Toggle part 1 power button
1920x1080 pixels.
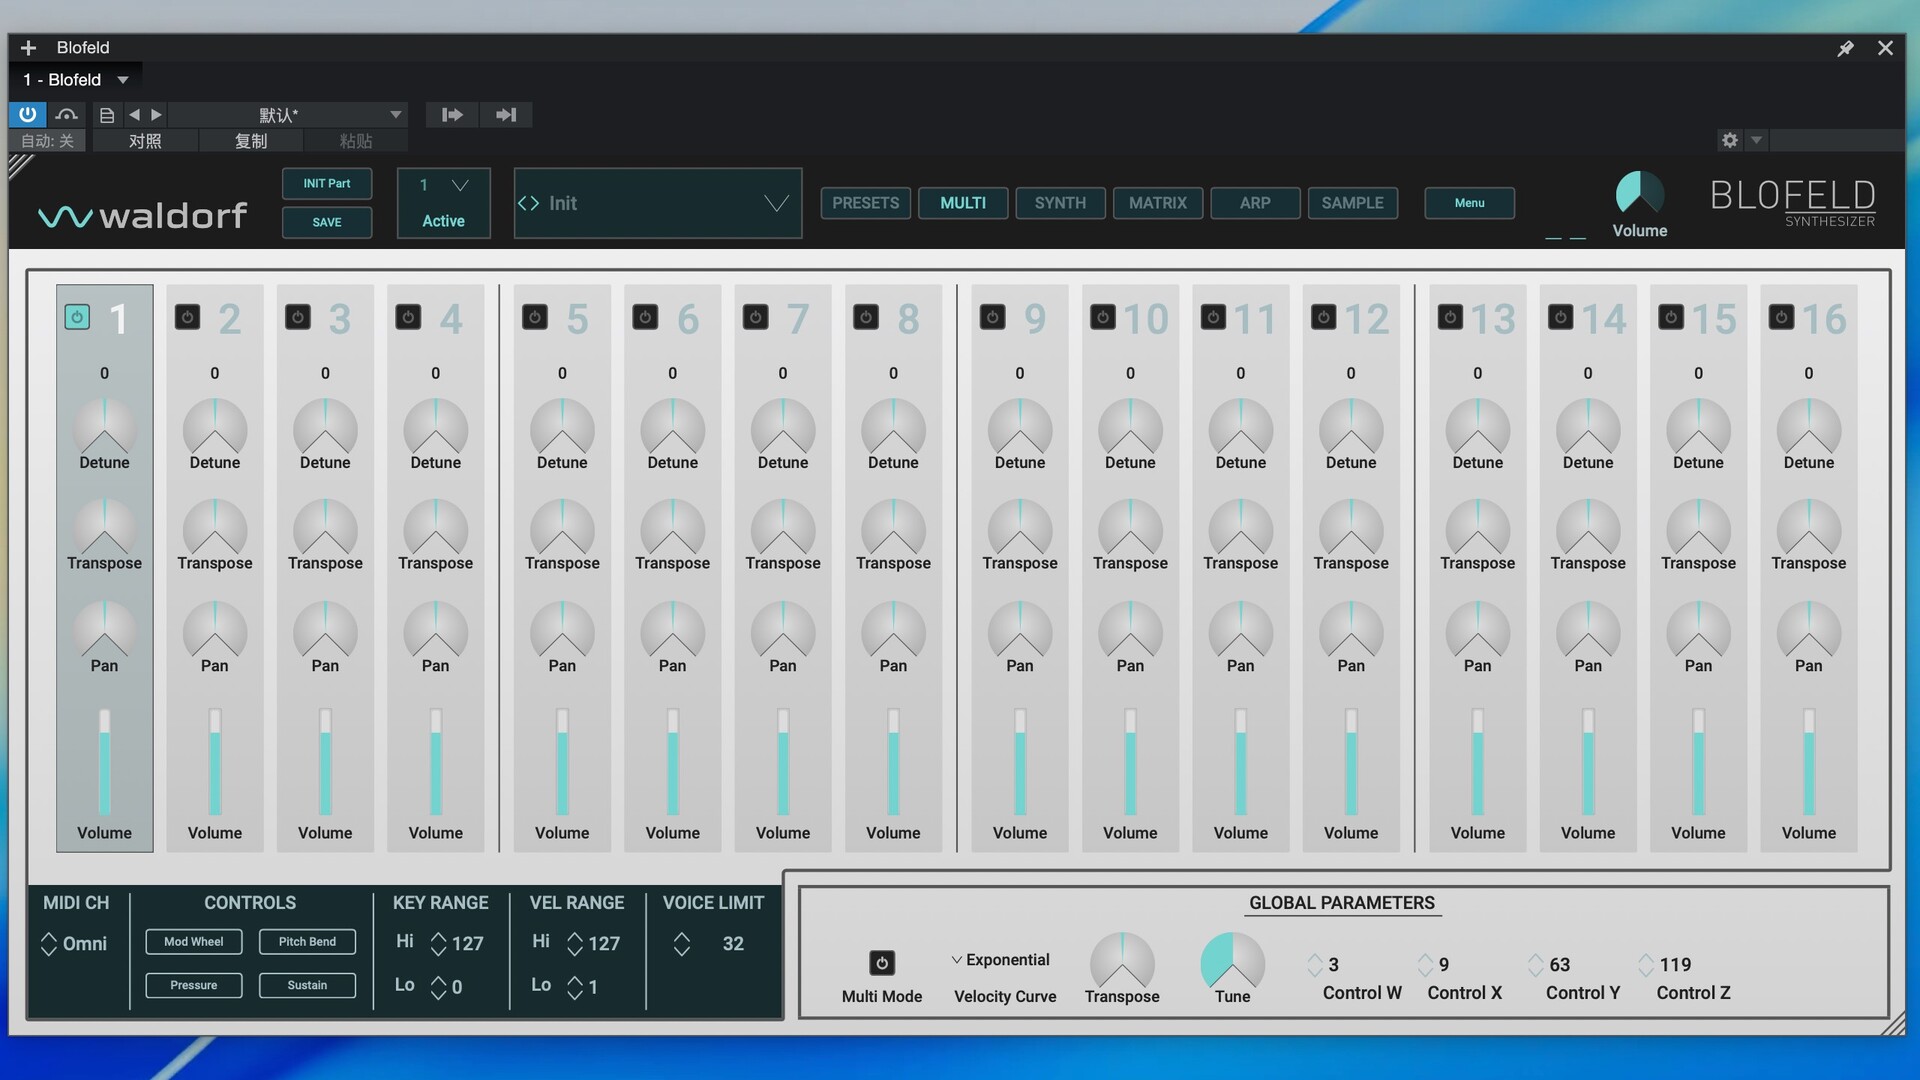77,317
